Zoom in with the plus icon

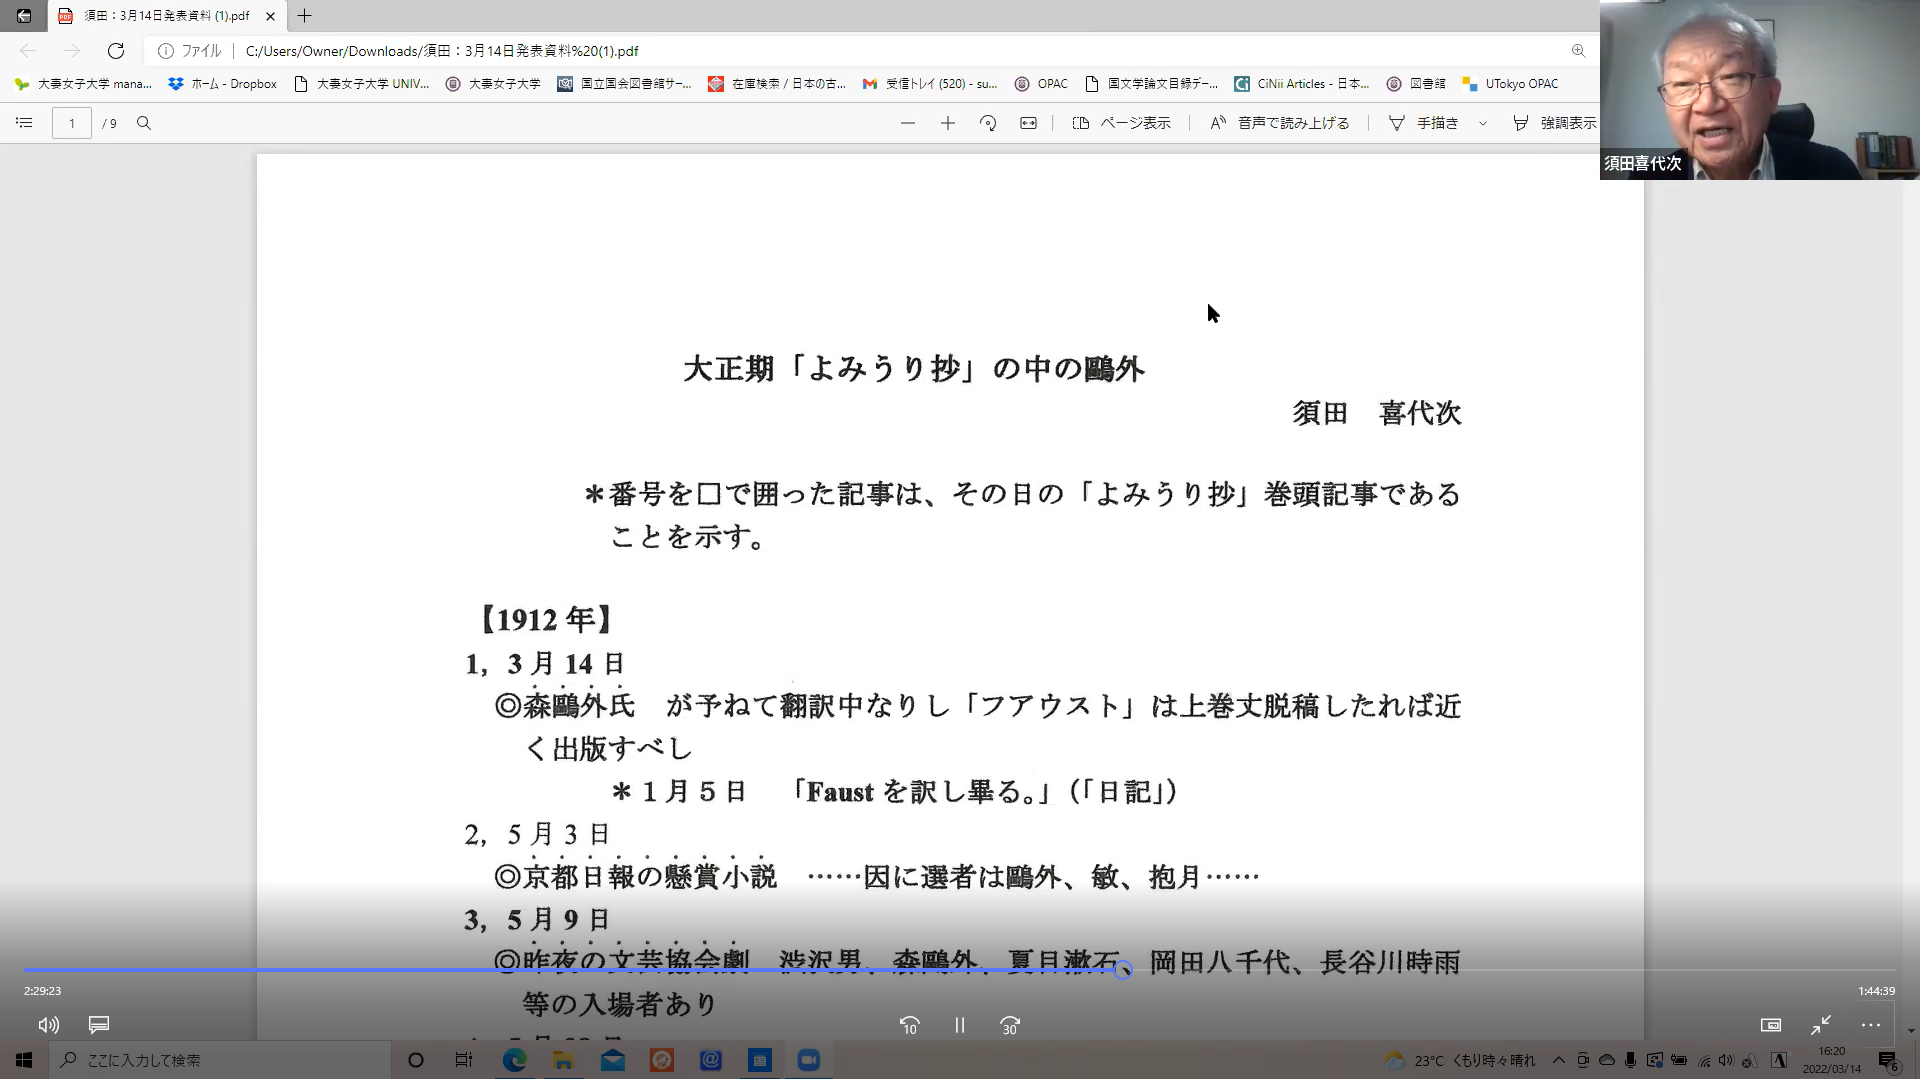948,123
